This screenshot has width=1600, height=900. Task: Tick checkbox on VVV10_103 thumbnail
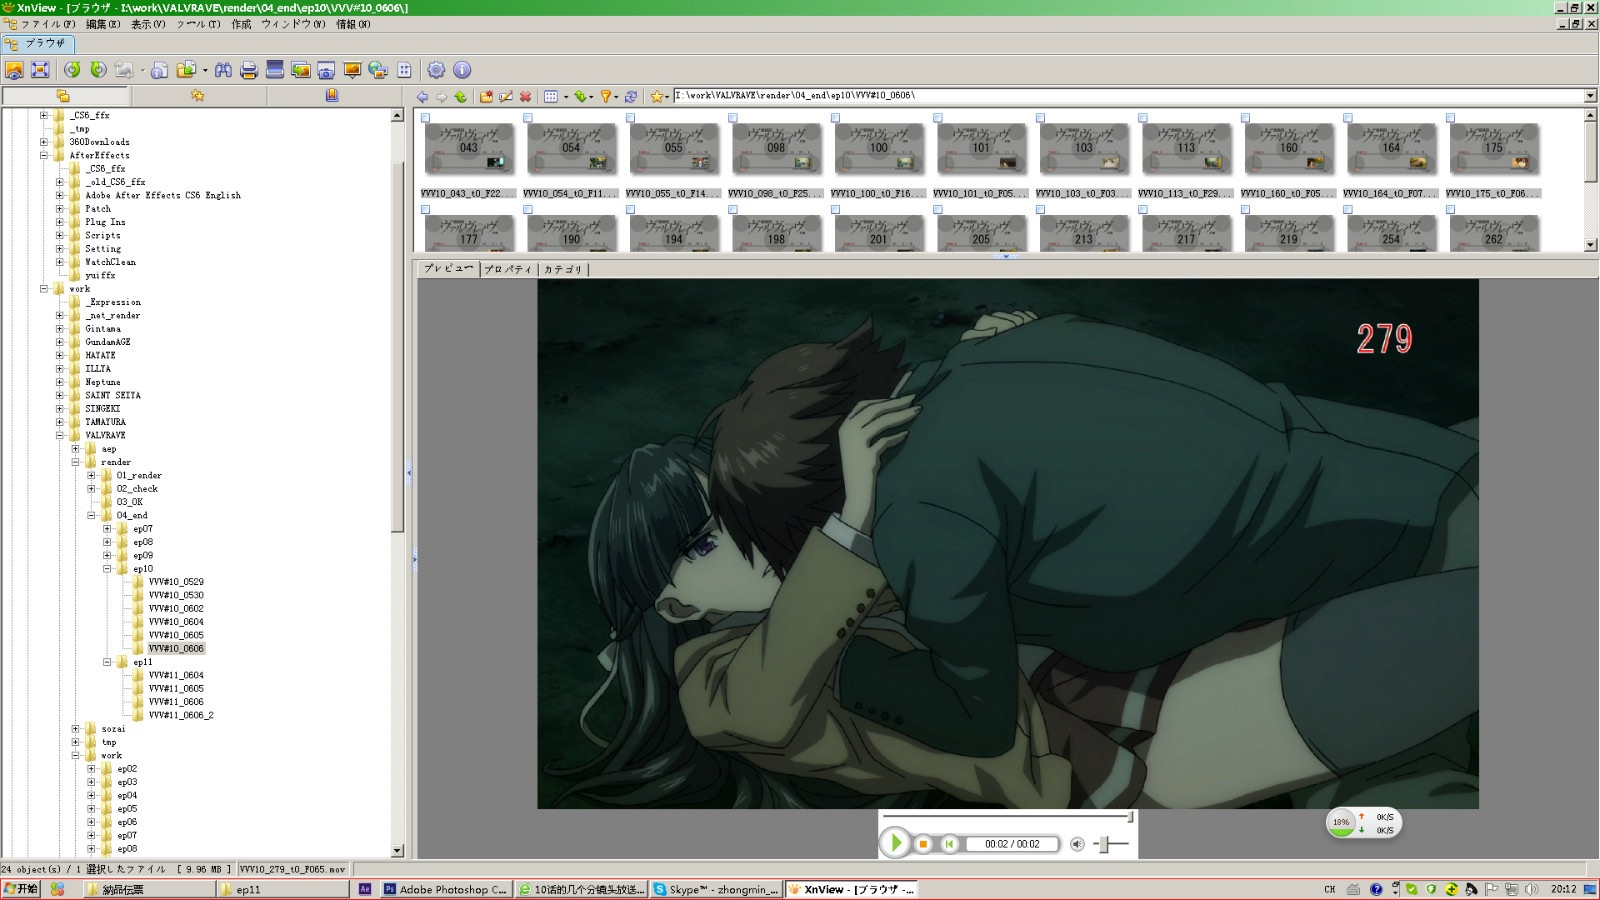pos(1040,118)
